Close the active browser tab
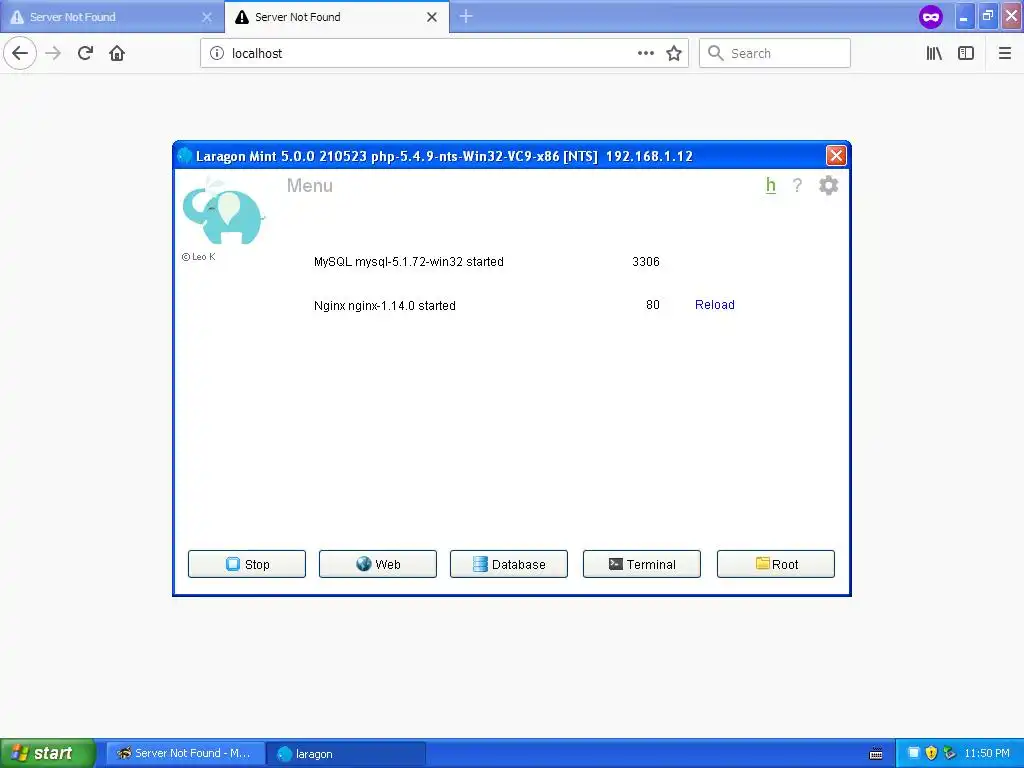This screenshot has height=768, width=1024. [x=432, y=18]
